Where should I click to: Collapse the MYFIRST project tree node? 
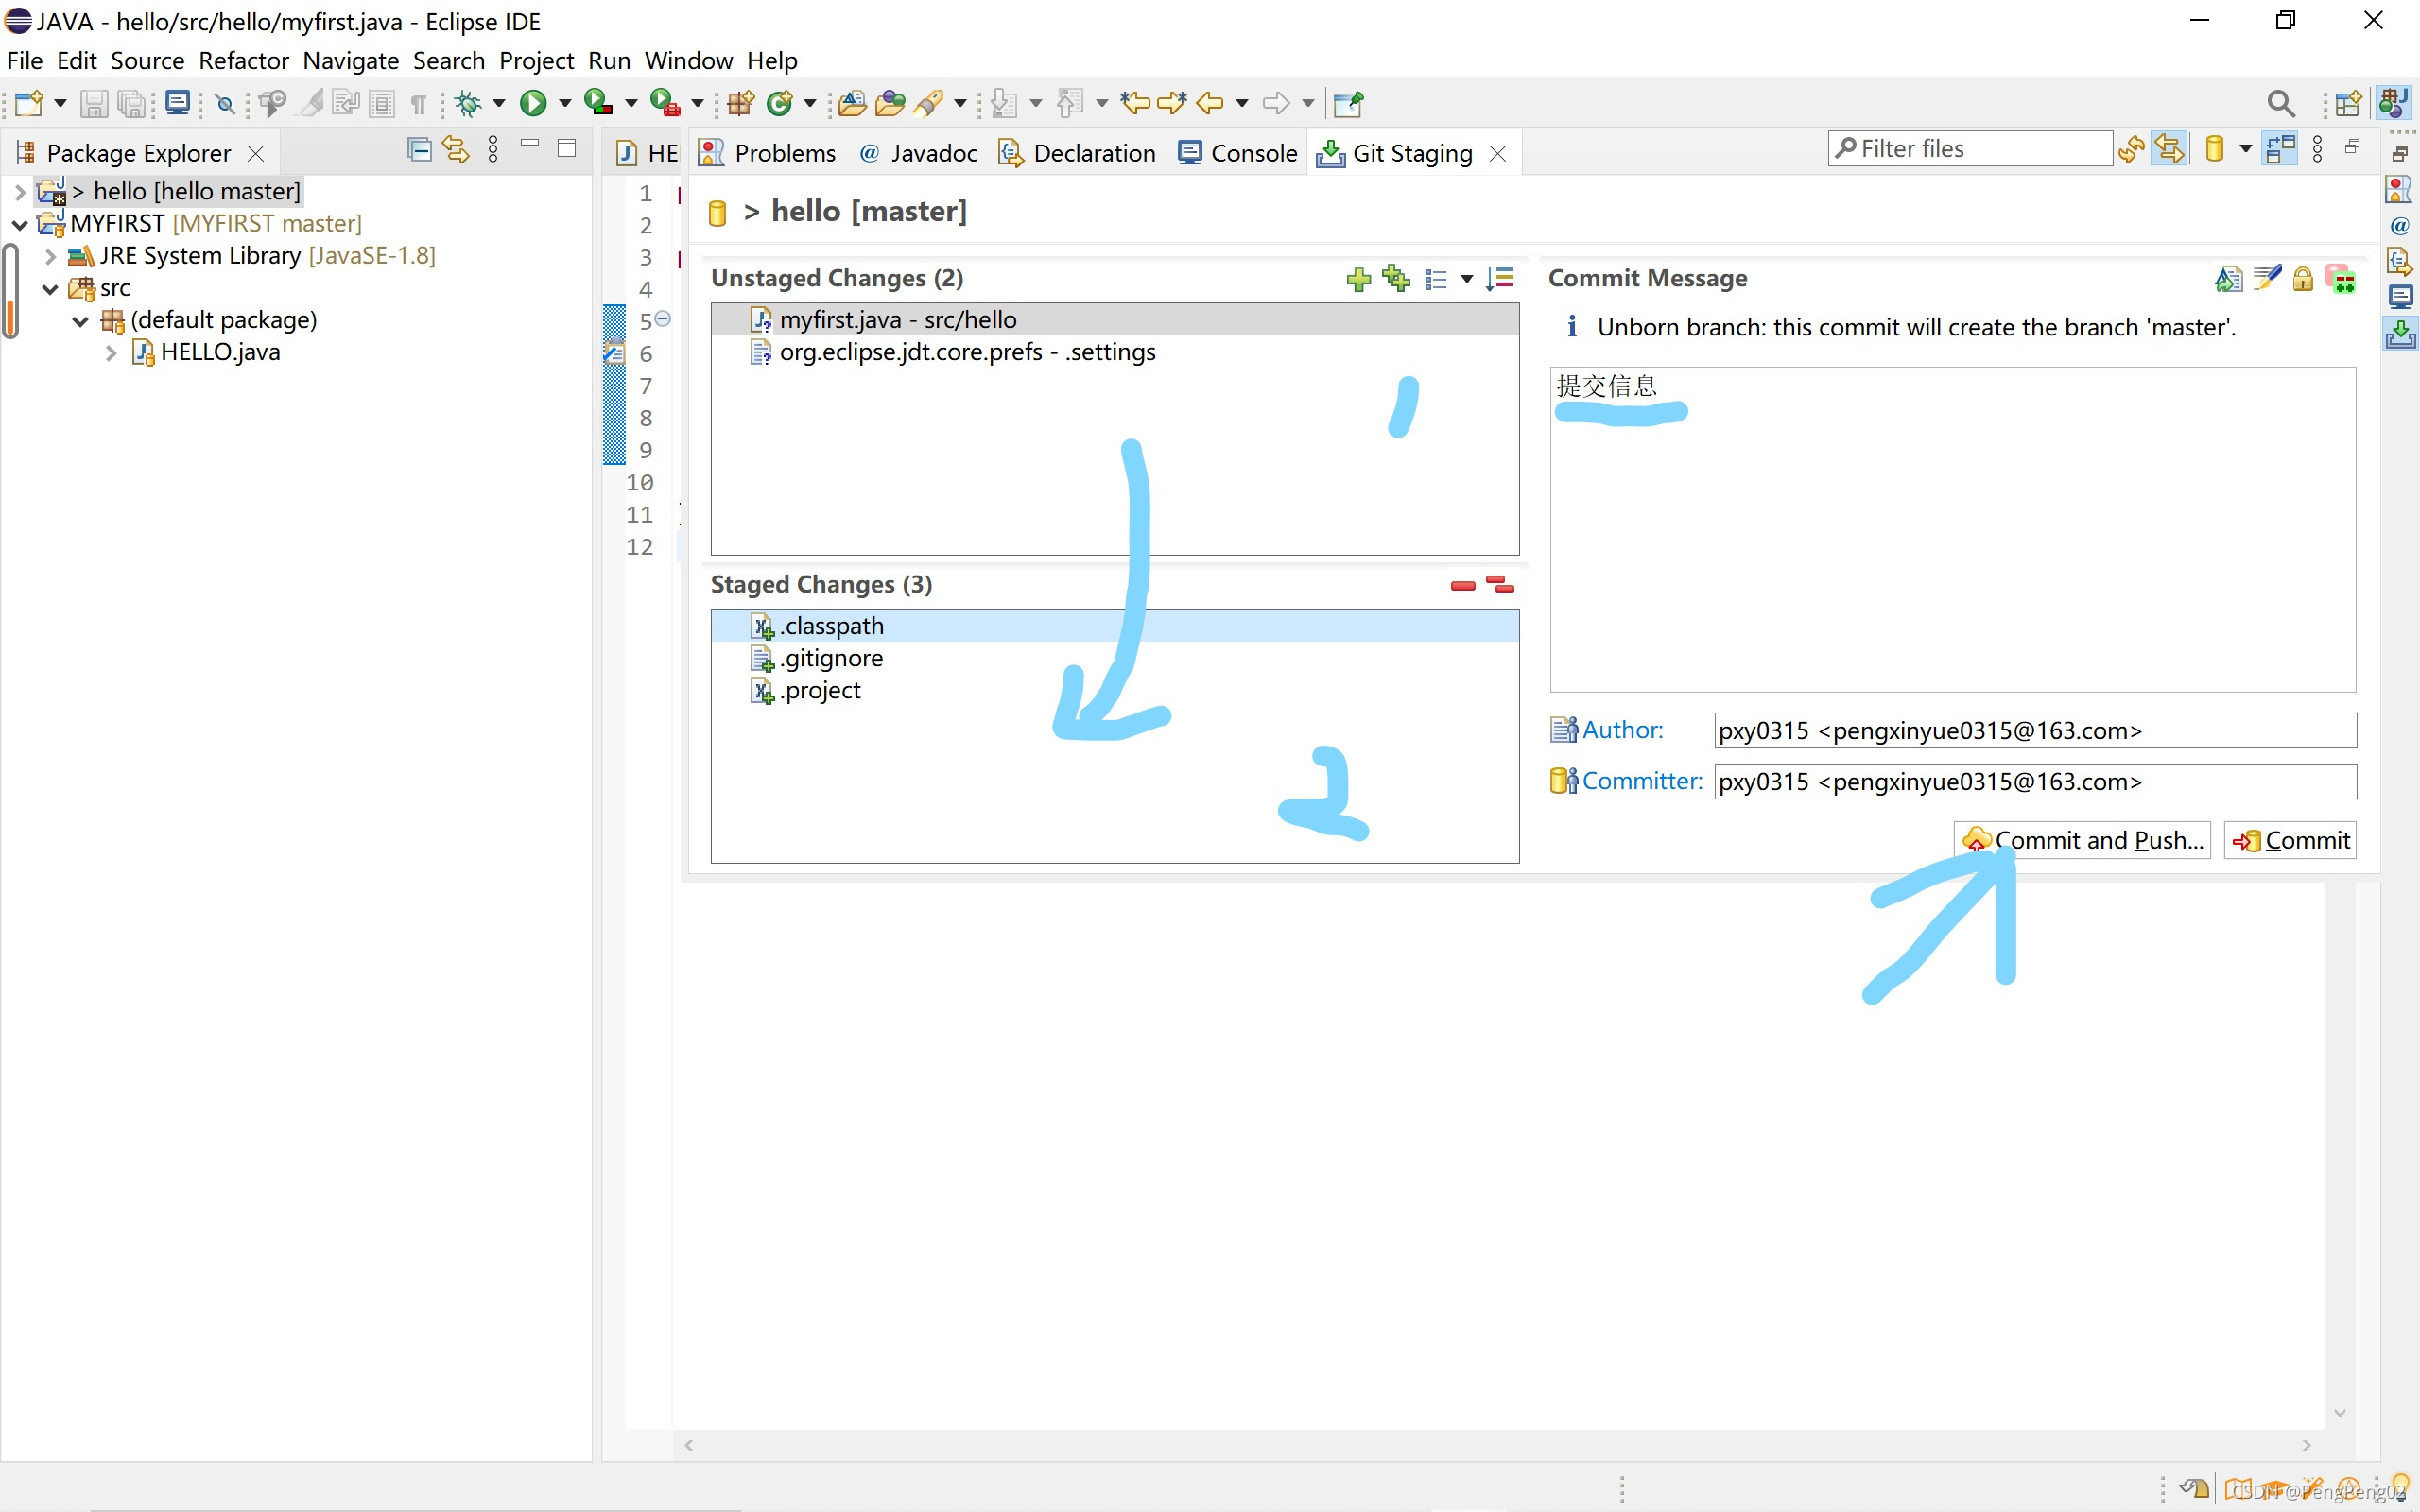(x=19, y=224)
